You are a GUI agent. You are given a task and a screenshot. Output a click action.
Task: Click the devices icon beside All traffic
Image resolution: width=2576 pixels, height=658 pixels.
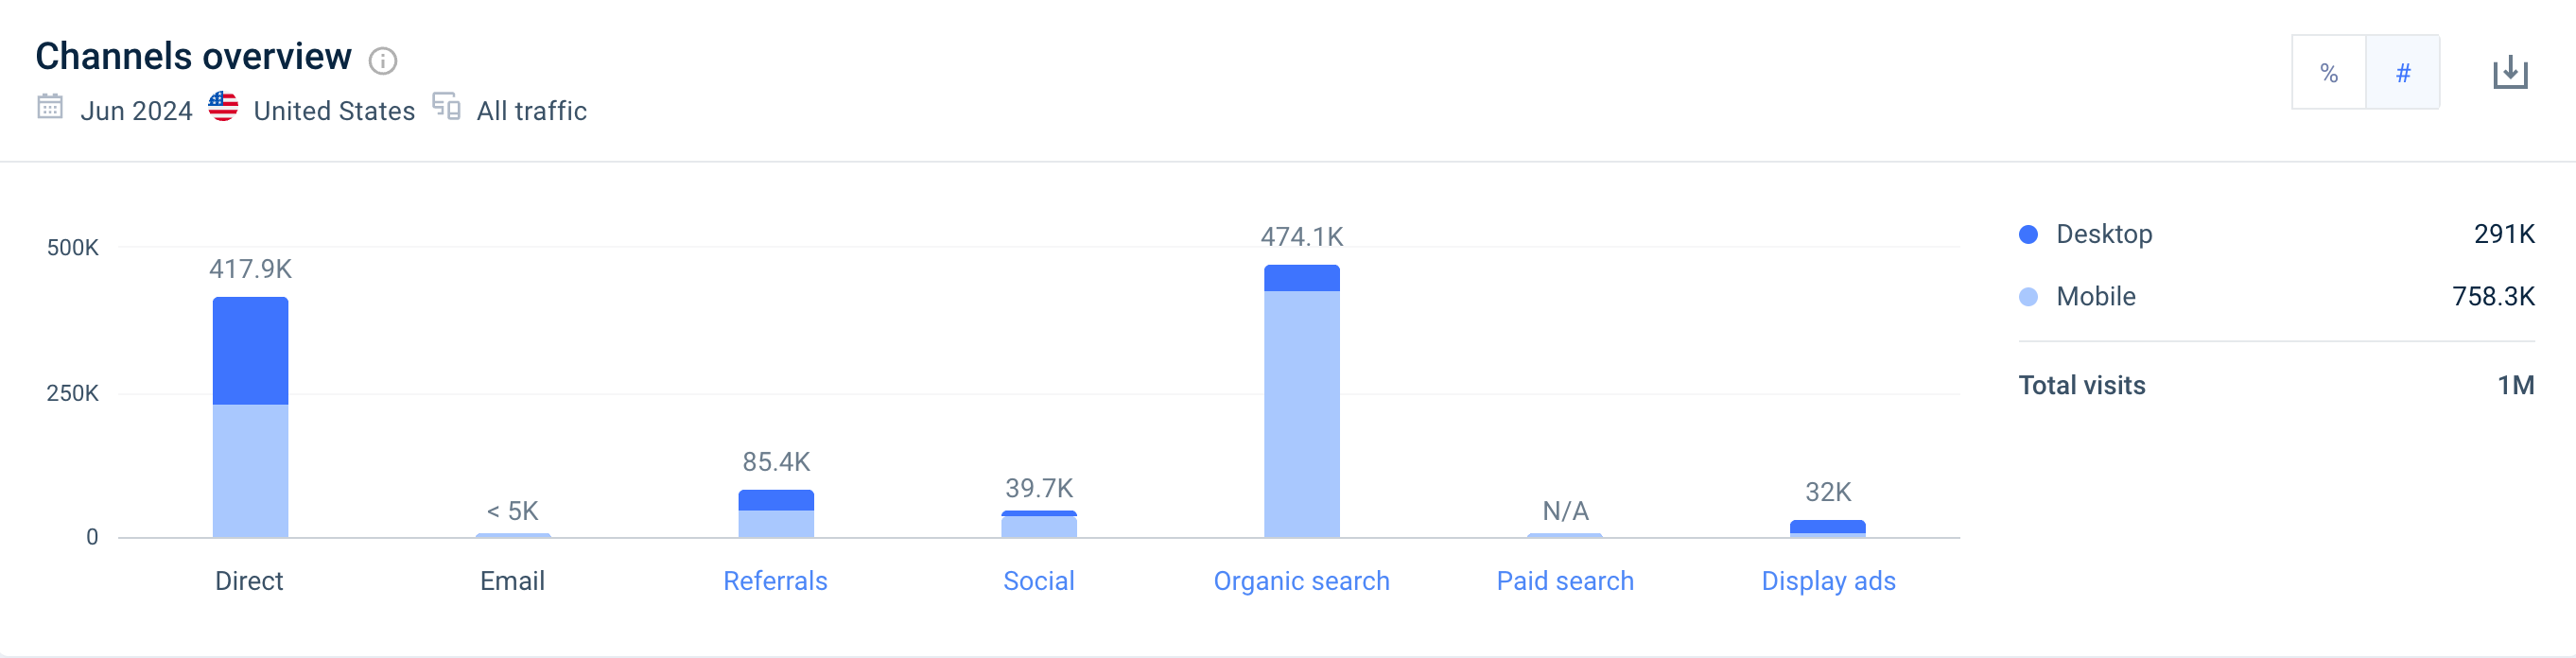[446, 107]
